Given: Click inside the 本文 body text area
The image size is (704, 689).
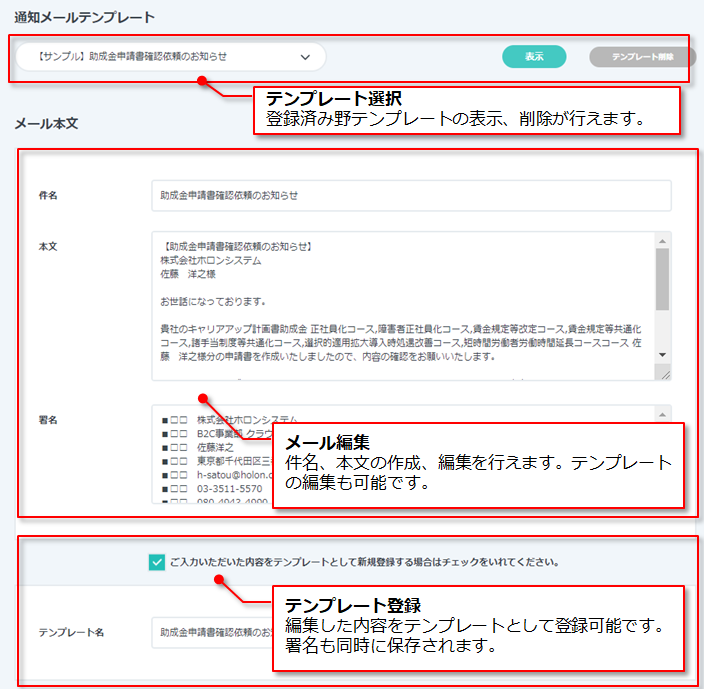Looking at the screenshot, I should [x=400, y=300].
